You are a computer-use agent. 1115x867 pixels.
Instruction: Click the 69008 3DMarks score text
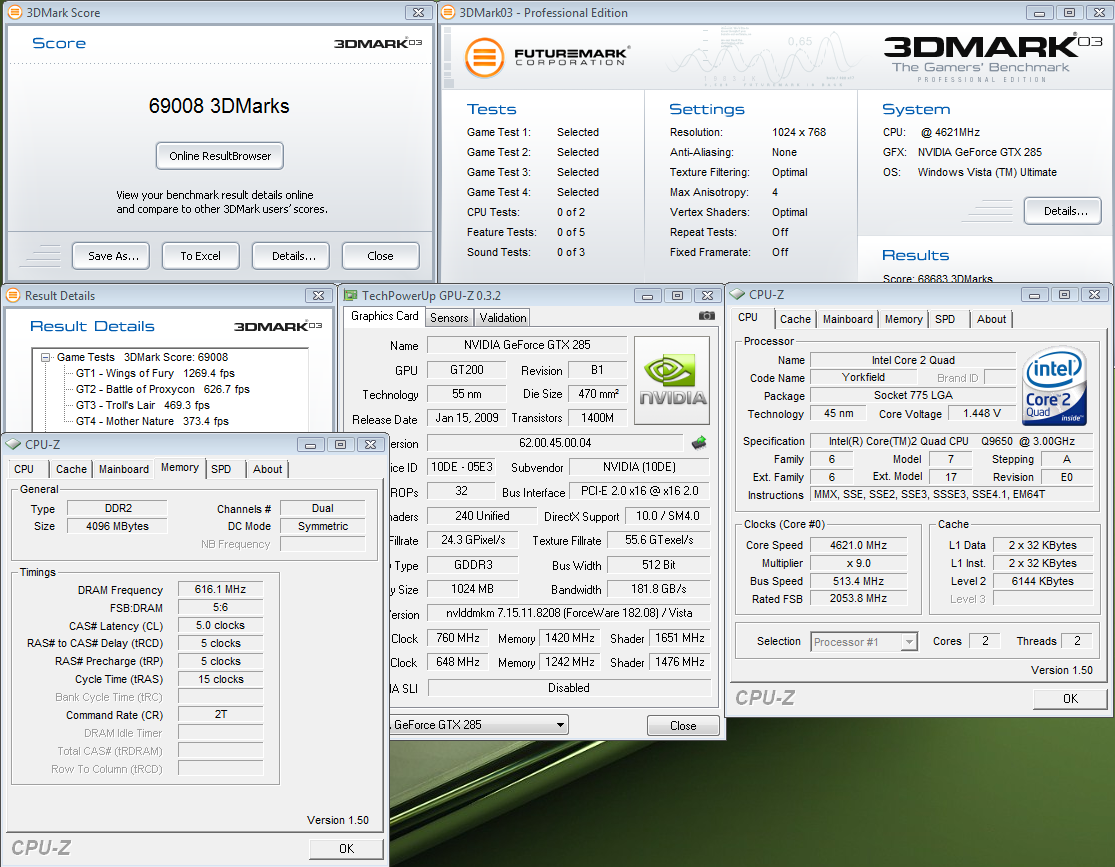[x=219, y=106]
